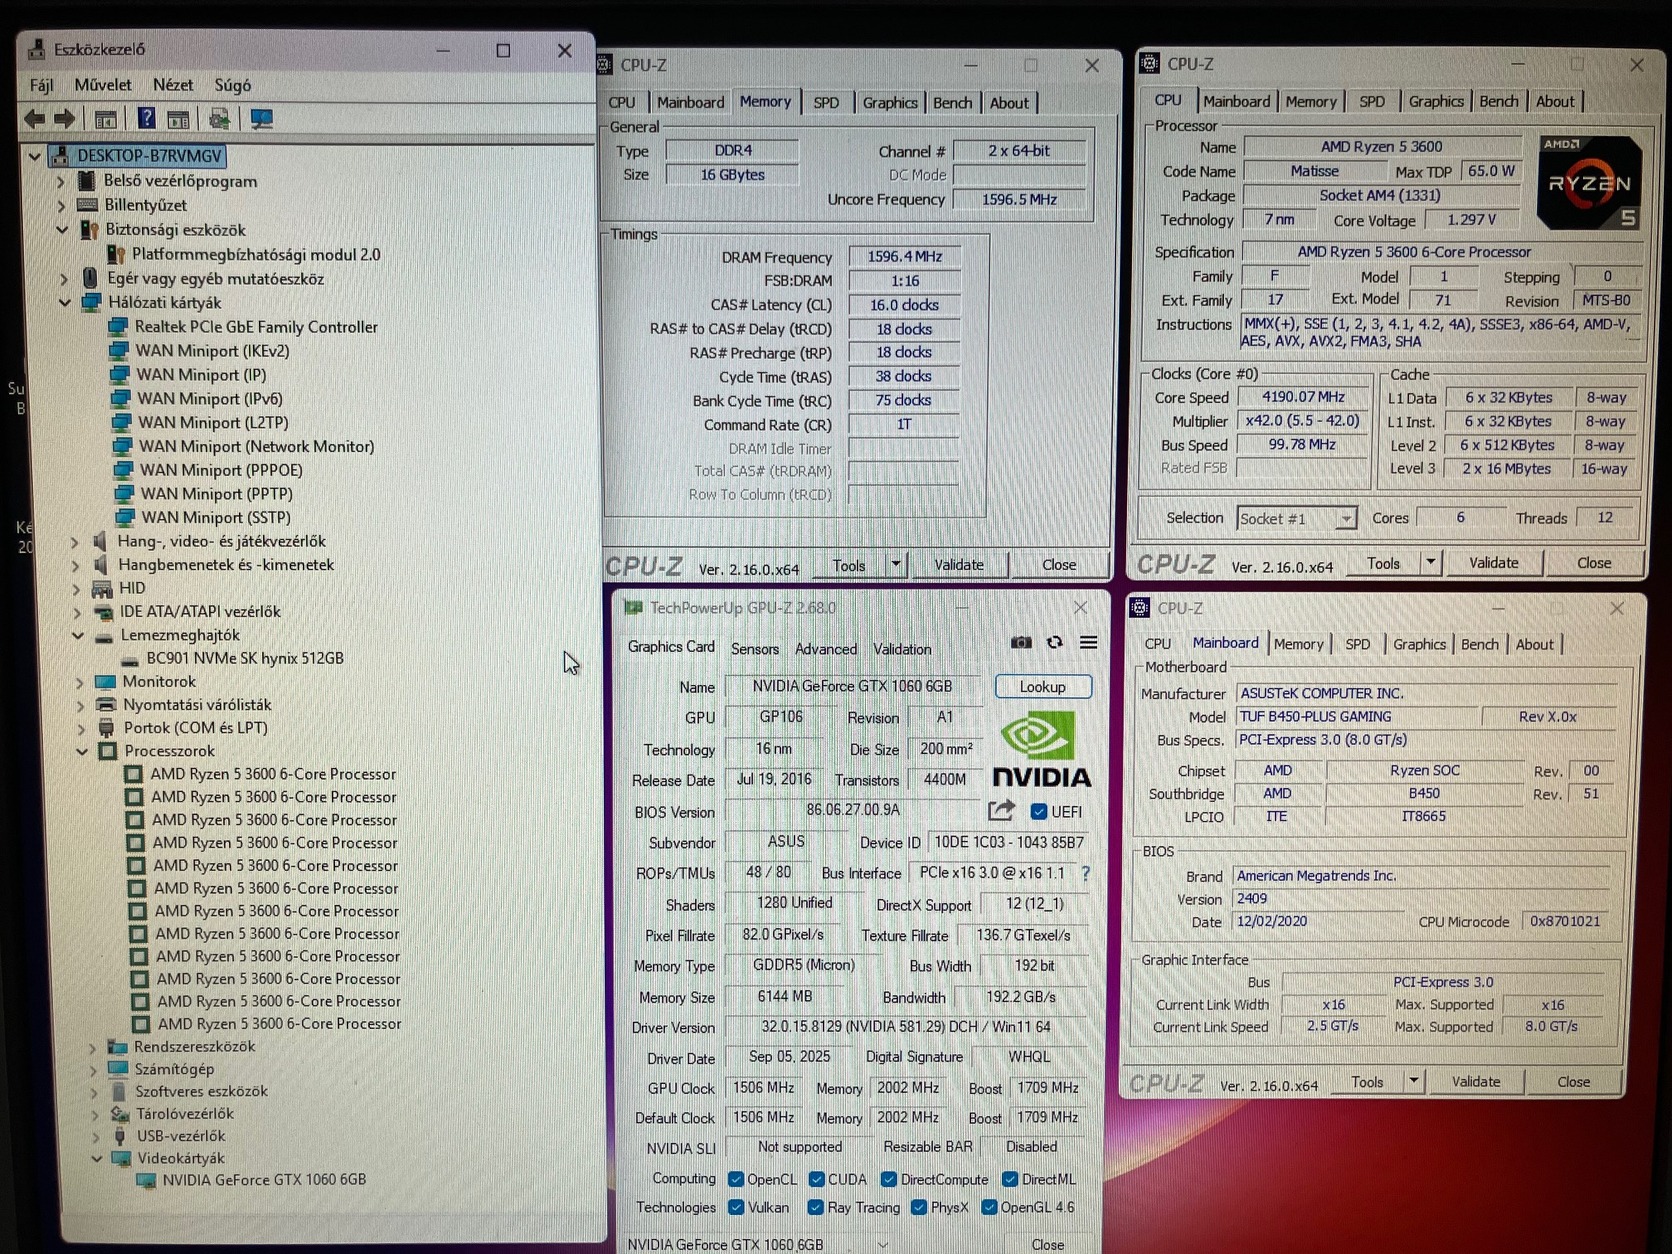The height and width of the screenshot is (1254, 1672).
Task: Expand the Belső vezérlőprogram node
Action: [61, 181]
